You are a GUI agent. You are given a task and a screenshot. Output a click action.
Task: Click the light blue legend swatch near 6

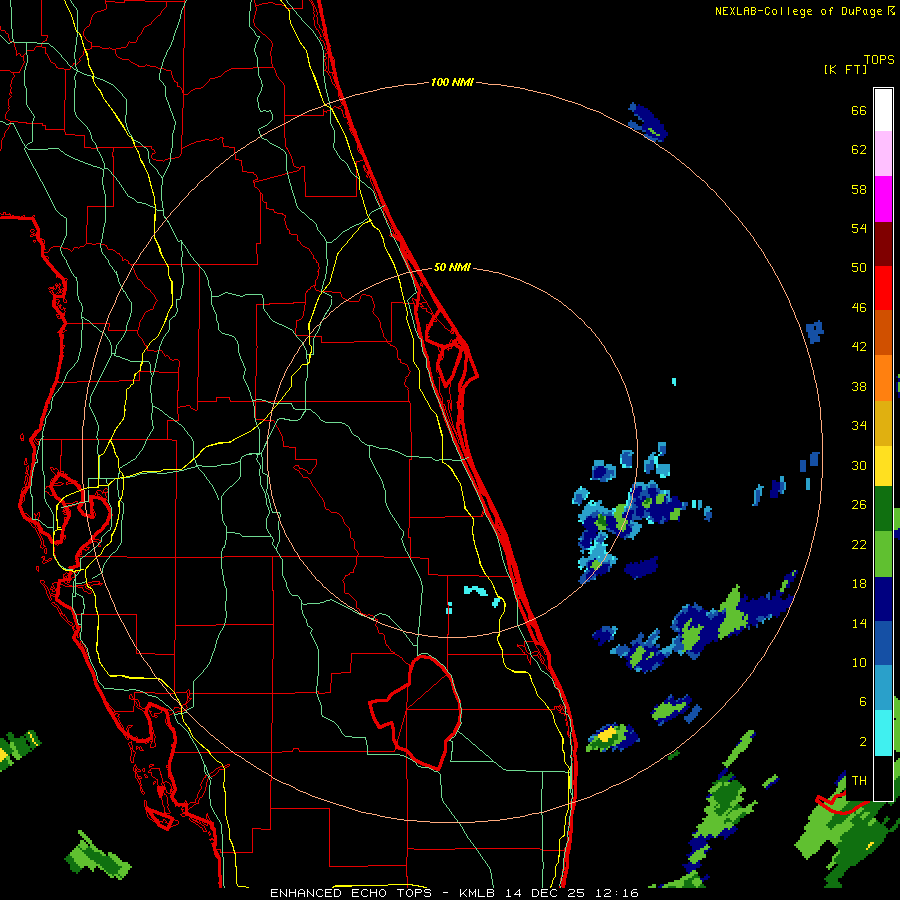(x=883, y=688)
